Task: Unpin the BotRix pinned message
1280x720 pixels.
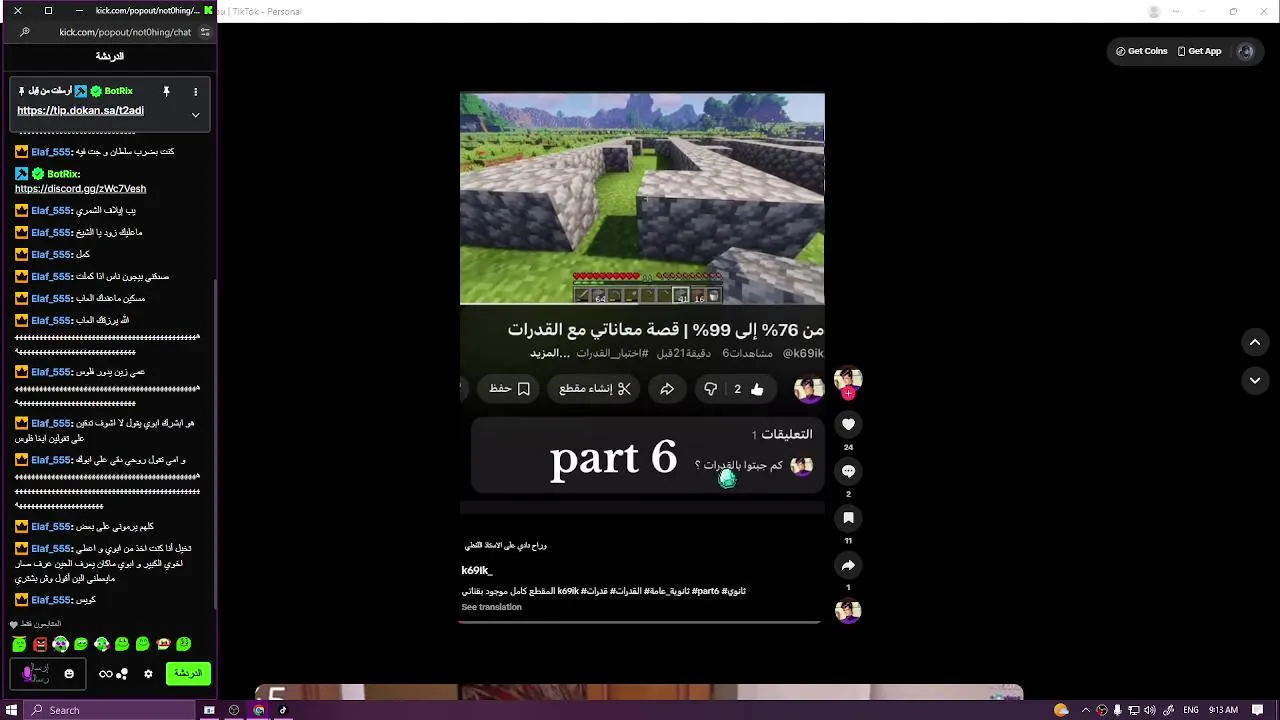Action: tap(166, 91)
